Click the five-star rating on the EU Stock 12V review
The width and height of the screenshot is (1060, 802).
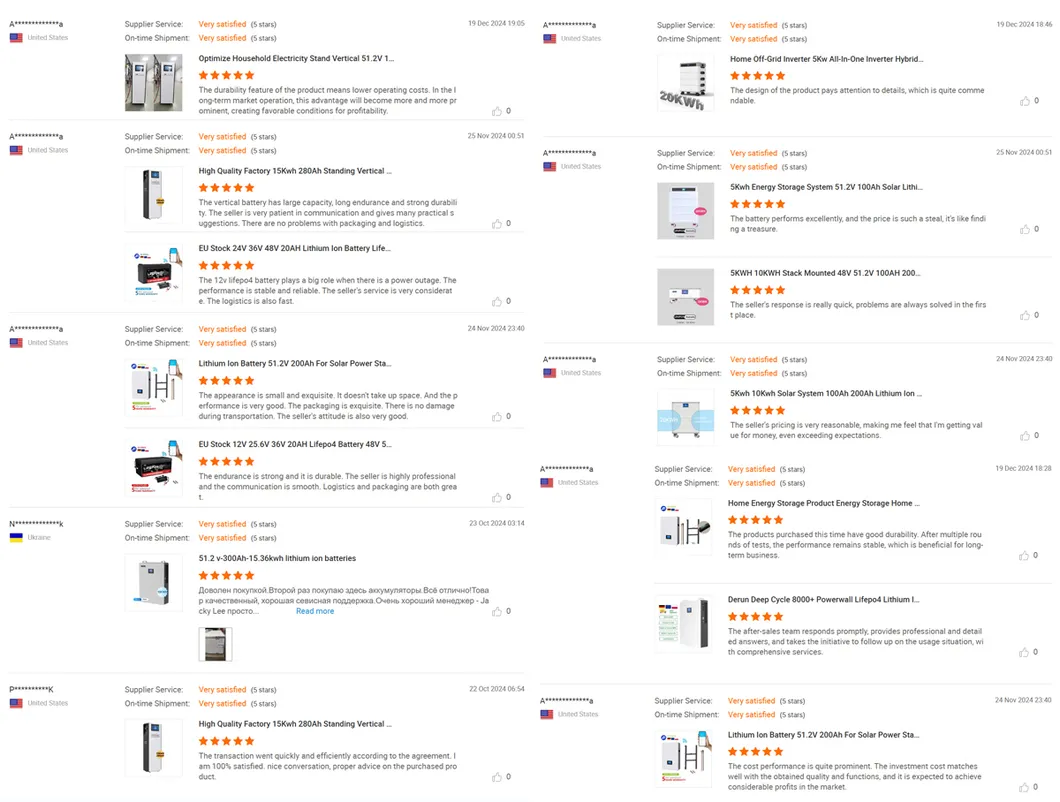click(x=226, y=459)
